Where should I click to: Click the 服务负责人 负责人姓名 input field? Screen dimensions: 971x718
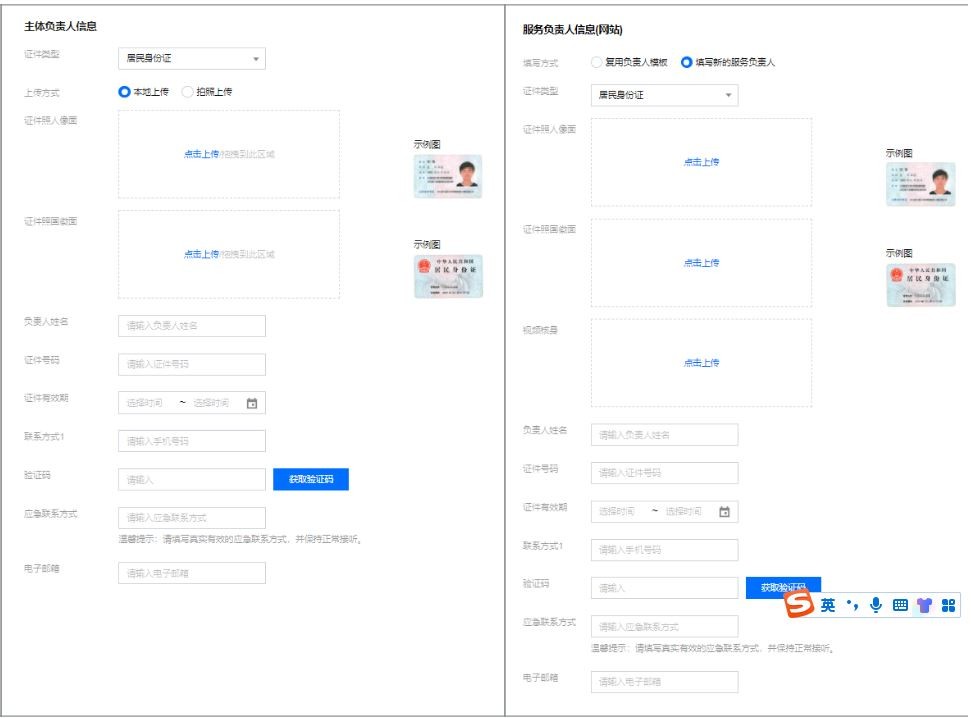click(664, 435)
